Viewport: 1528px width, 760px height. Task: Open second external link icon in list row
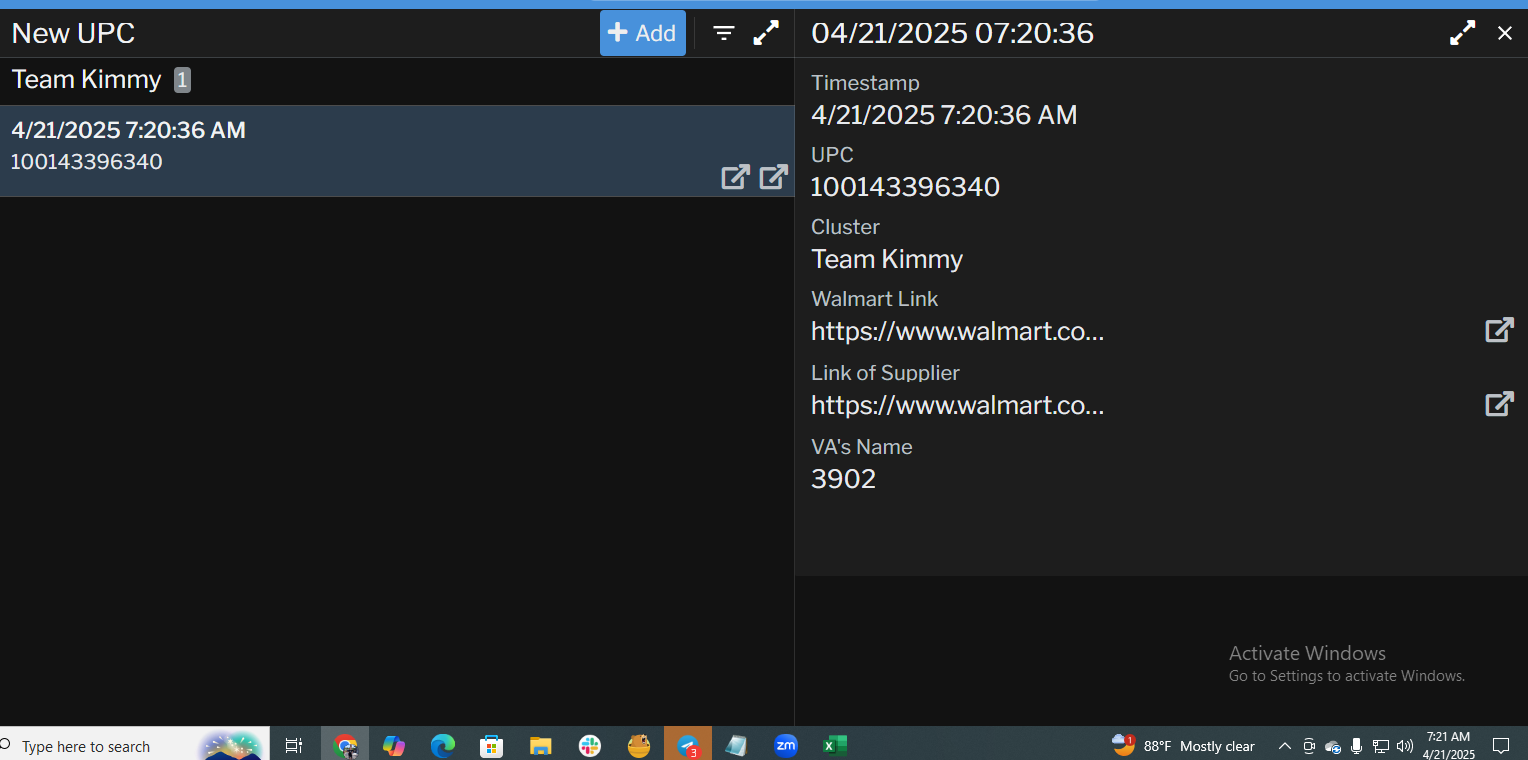pyautogui.click(x=774, y=177)
